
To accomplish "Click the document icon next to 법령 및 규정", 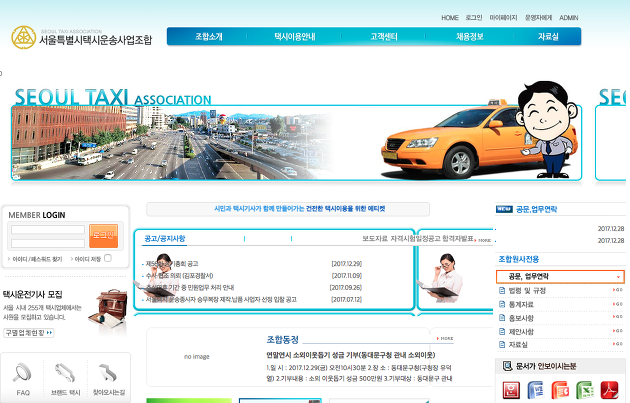I will [x=502, y=290].
